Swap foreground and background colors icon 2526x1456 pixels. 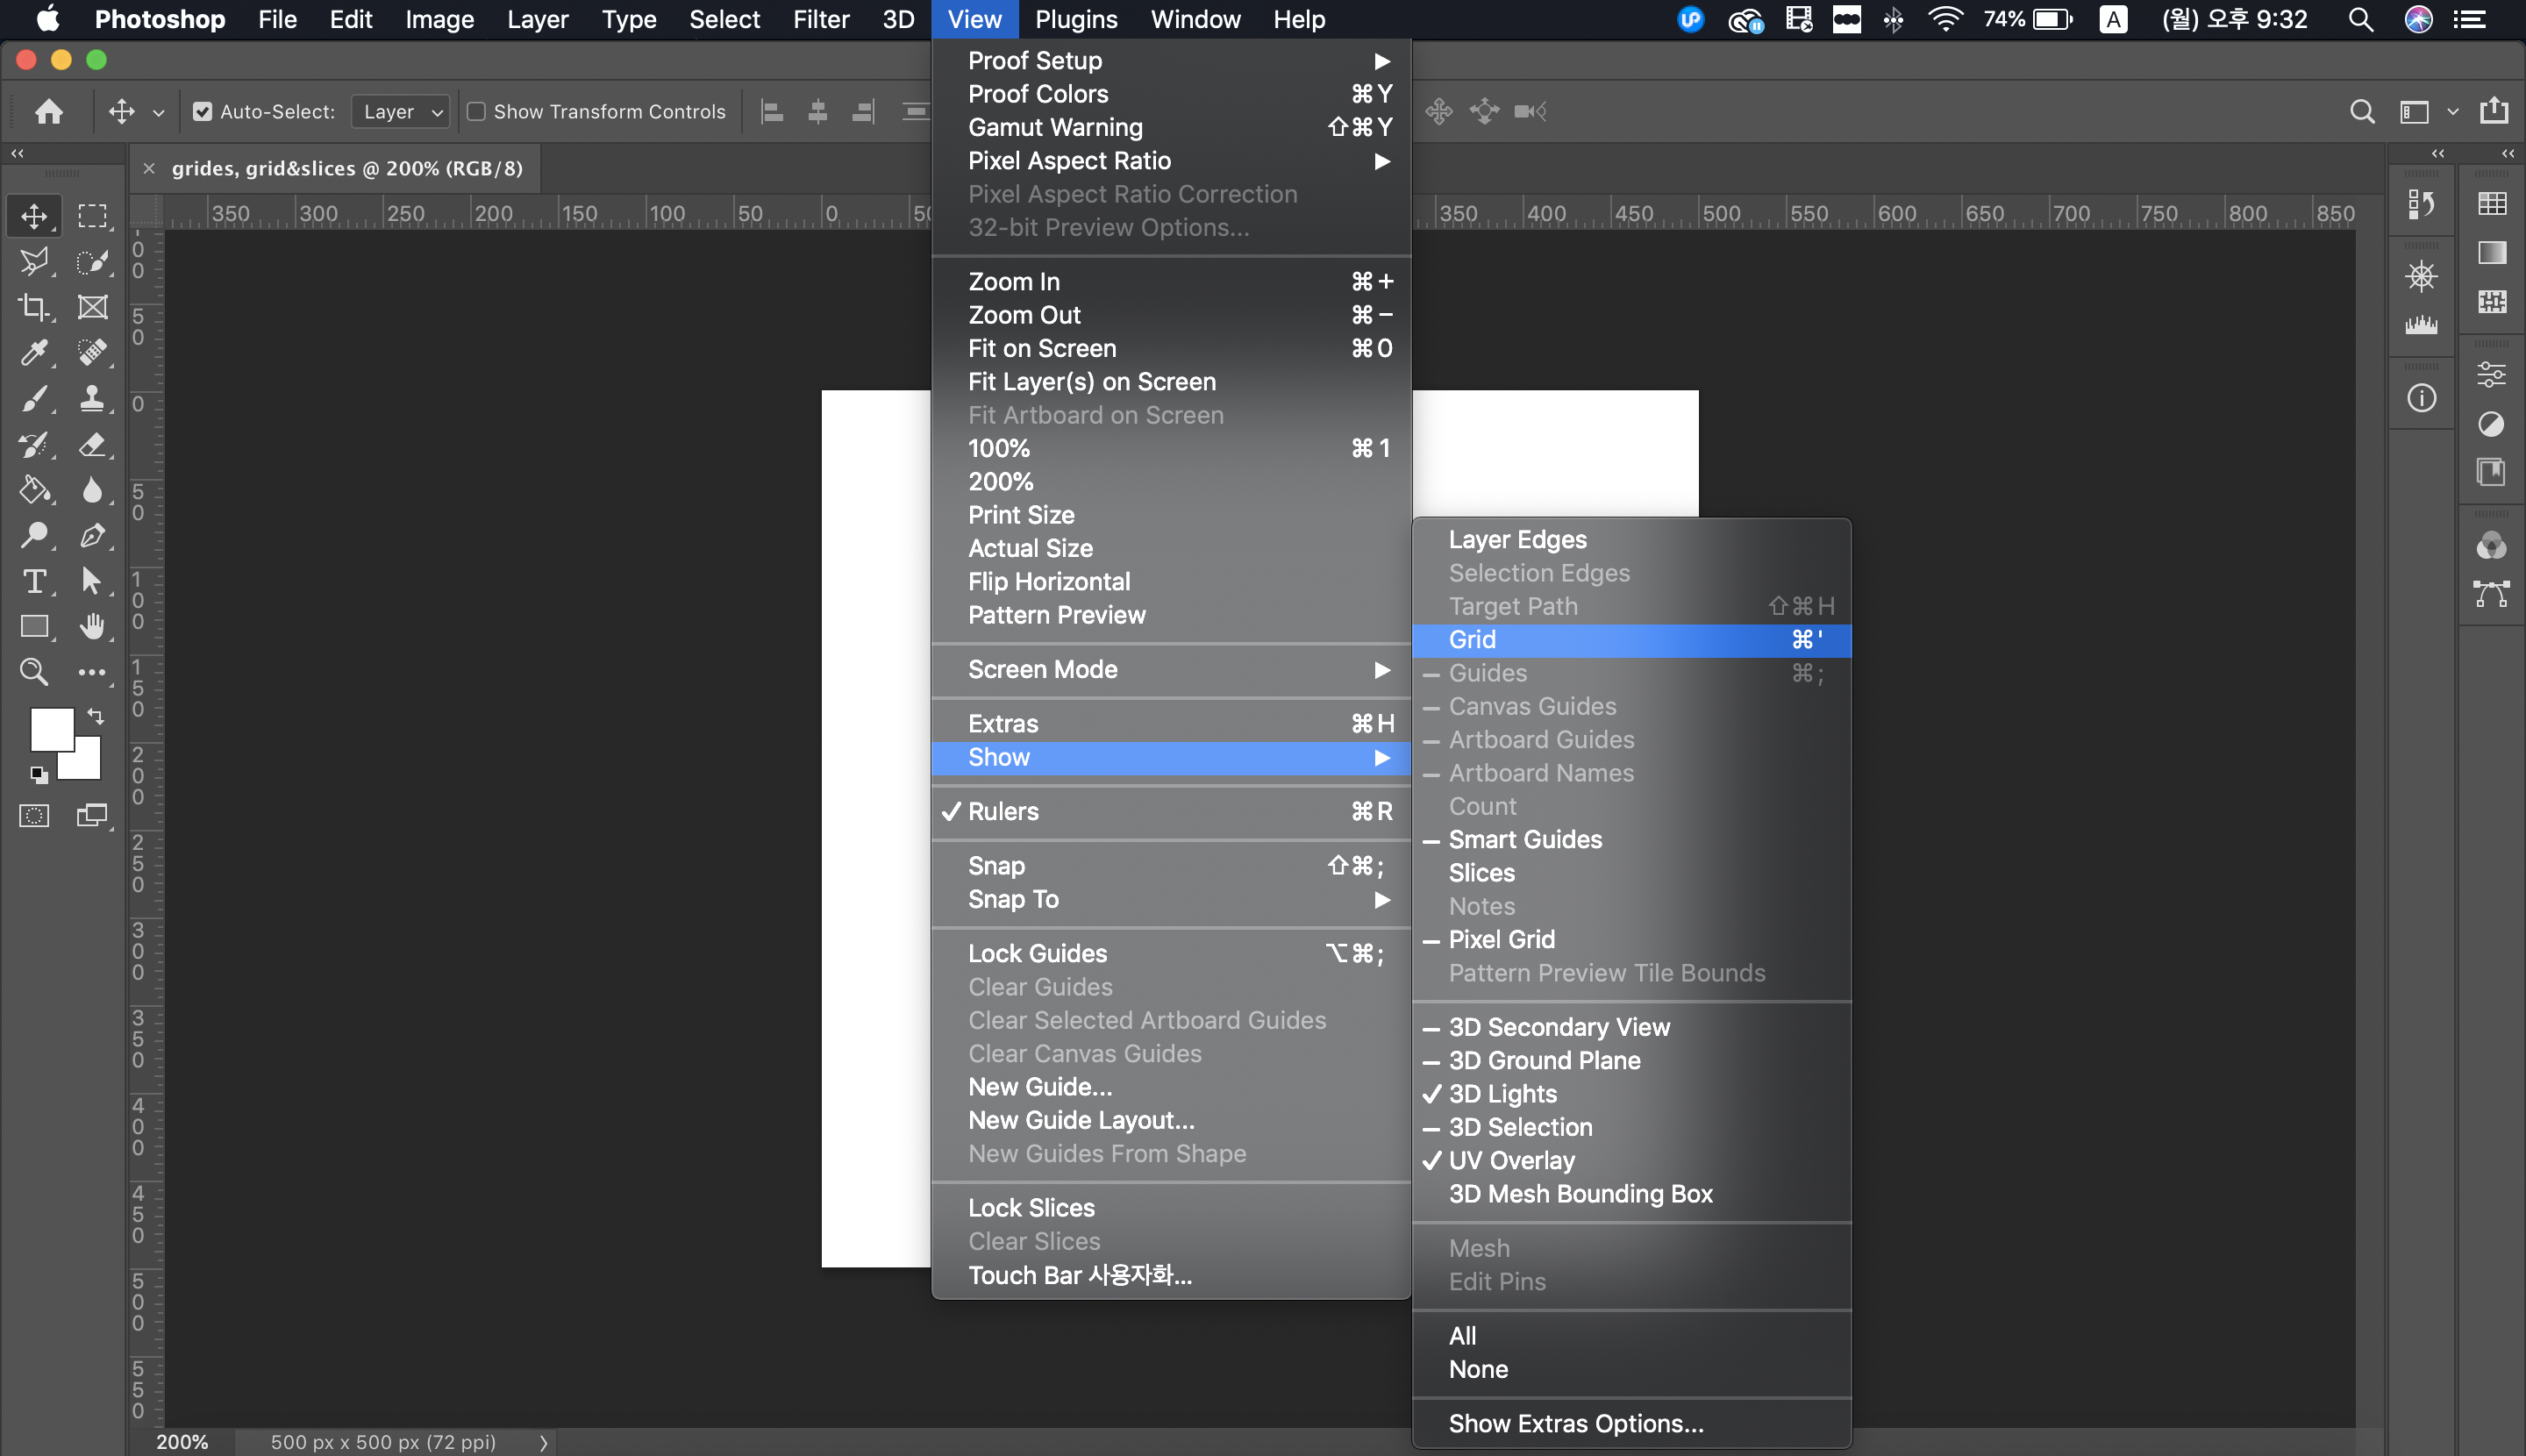point(96,715)
